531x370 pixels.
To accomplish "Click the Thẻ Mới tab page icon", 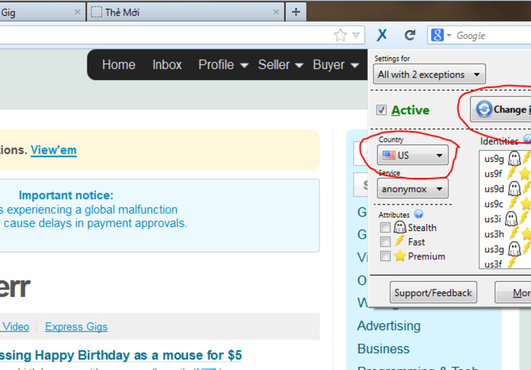I will coord(96,12).
